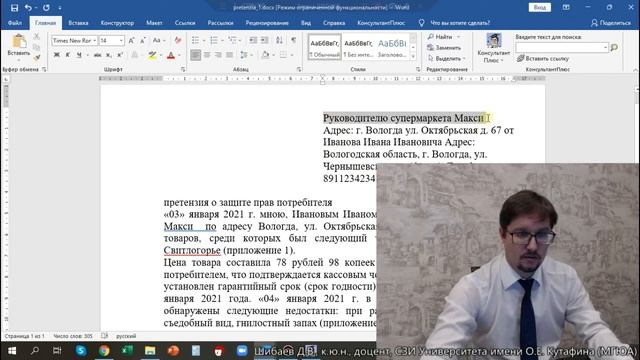
Task: Switch to the Вставка tab
Action: coord(78,23)
